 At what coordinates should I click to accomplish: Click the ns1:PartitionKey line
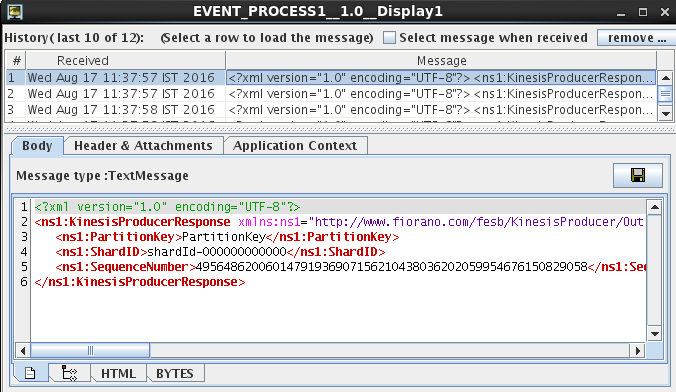(x=227, y=237)
